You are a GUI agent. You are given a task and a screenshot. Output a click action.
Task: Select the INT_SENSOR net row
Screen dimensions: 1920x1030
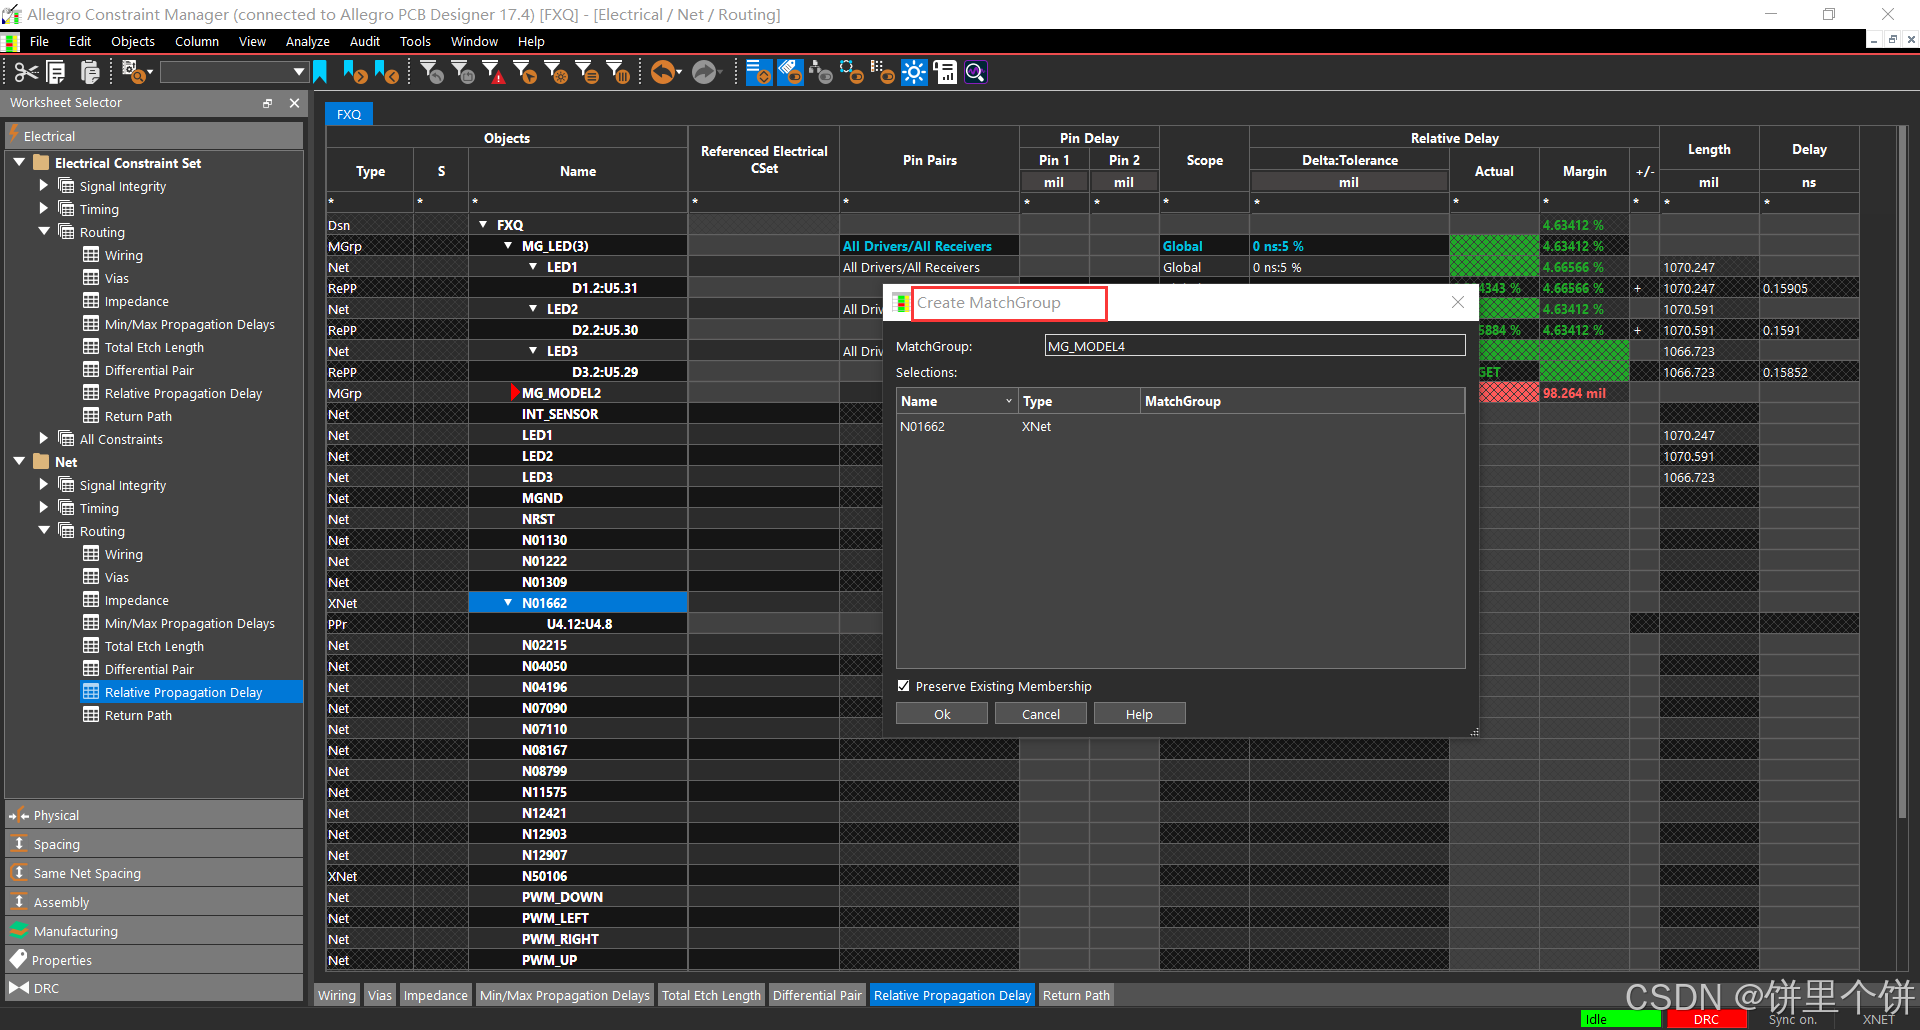(560, 414)
